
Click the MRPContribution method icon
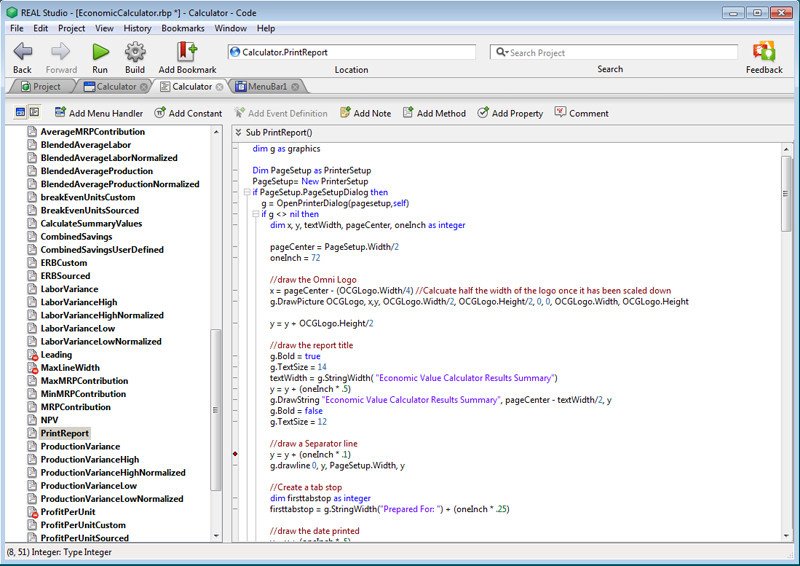[32, 407]
